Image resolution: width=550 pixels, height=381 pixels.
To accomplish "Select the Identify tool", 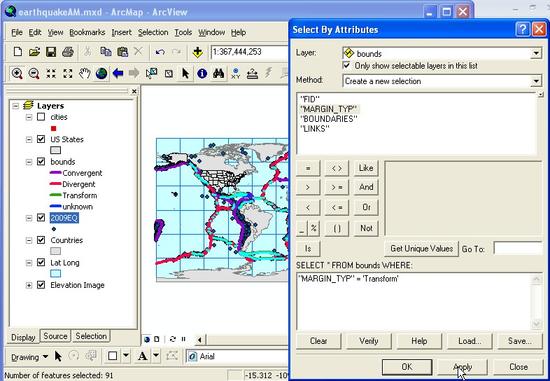I will (x=202, y=73).
